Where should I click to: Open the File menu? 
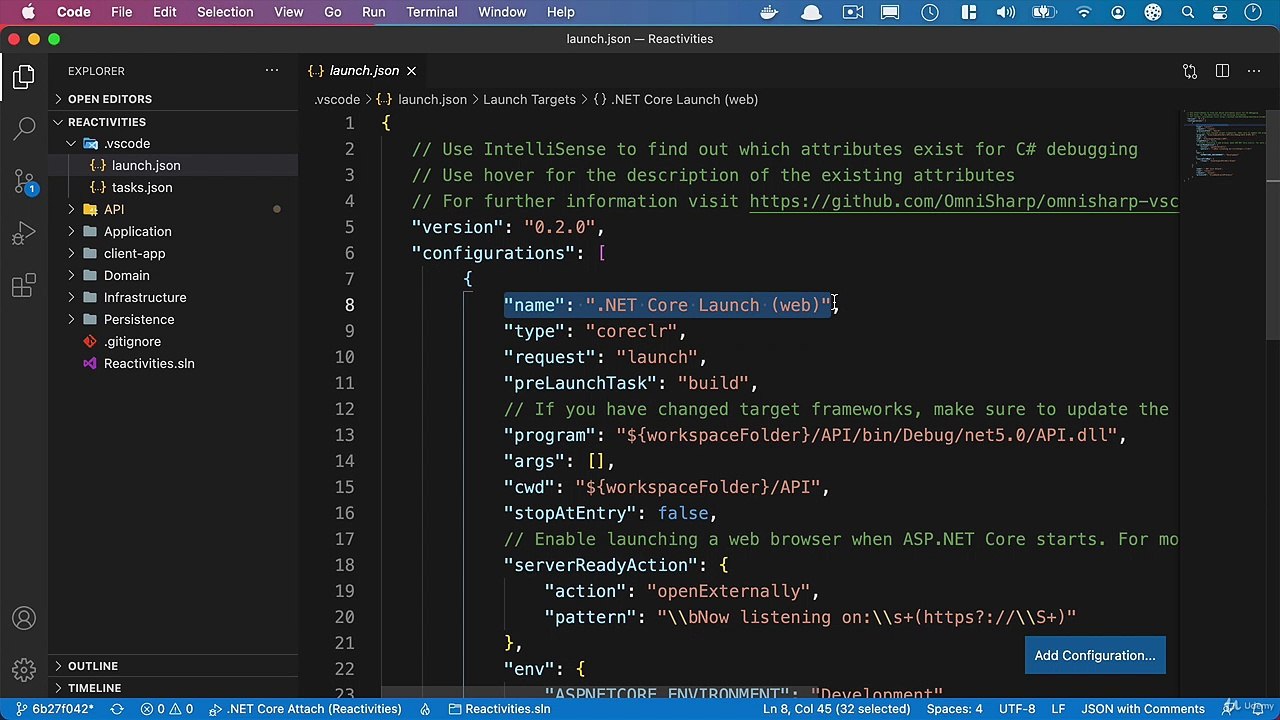click(x=121, y=12)
